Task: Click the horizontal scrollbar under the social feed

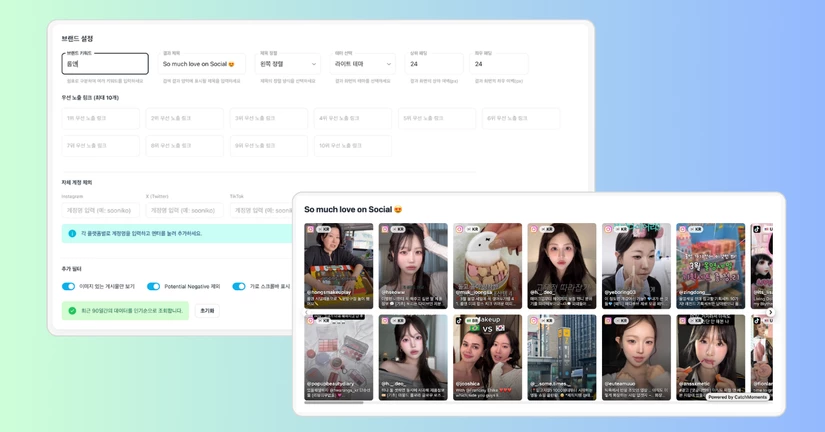Action: [334, 403]
